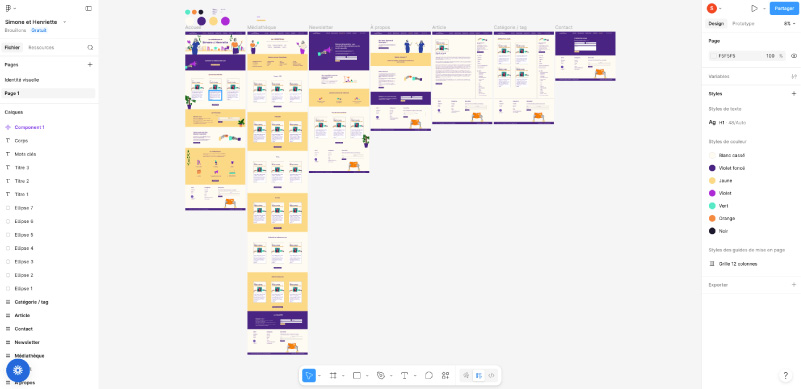Open presentation options dropdown arrow
Image resolution: width=801 pixels, height=389 pixels.
764,9
